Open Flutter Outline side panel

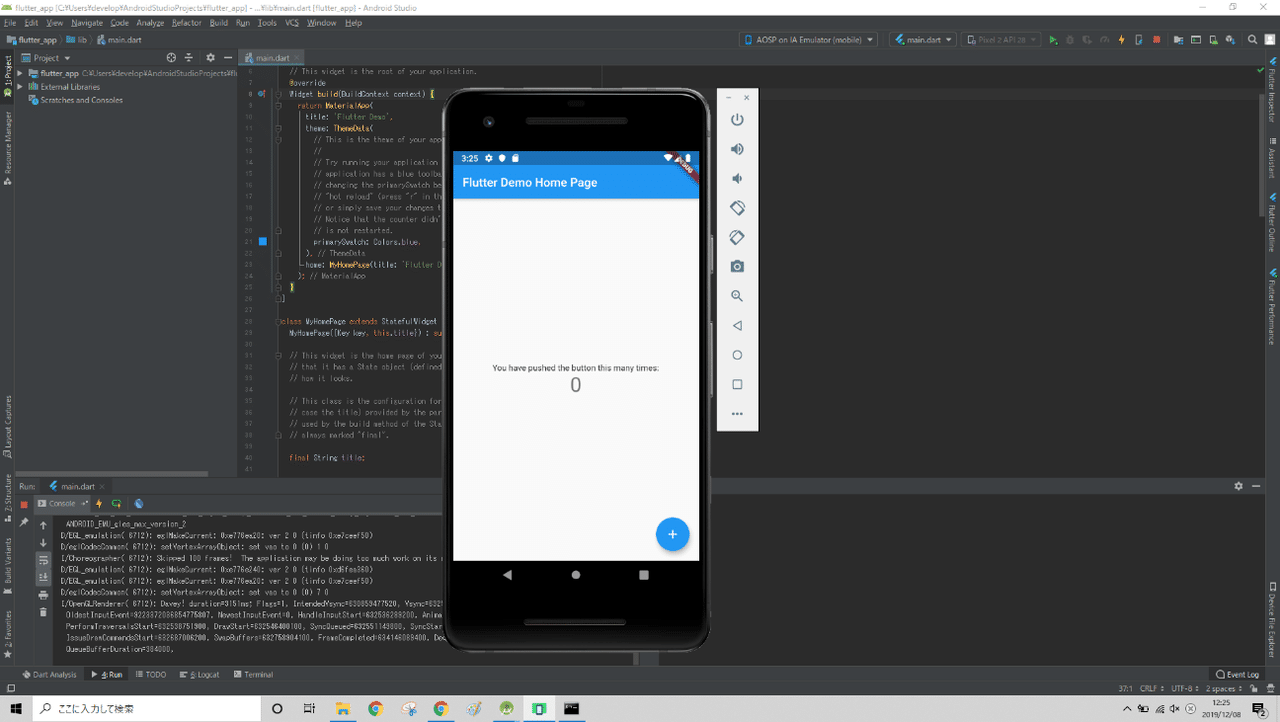[x=1272, y=222]
